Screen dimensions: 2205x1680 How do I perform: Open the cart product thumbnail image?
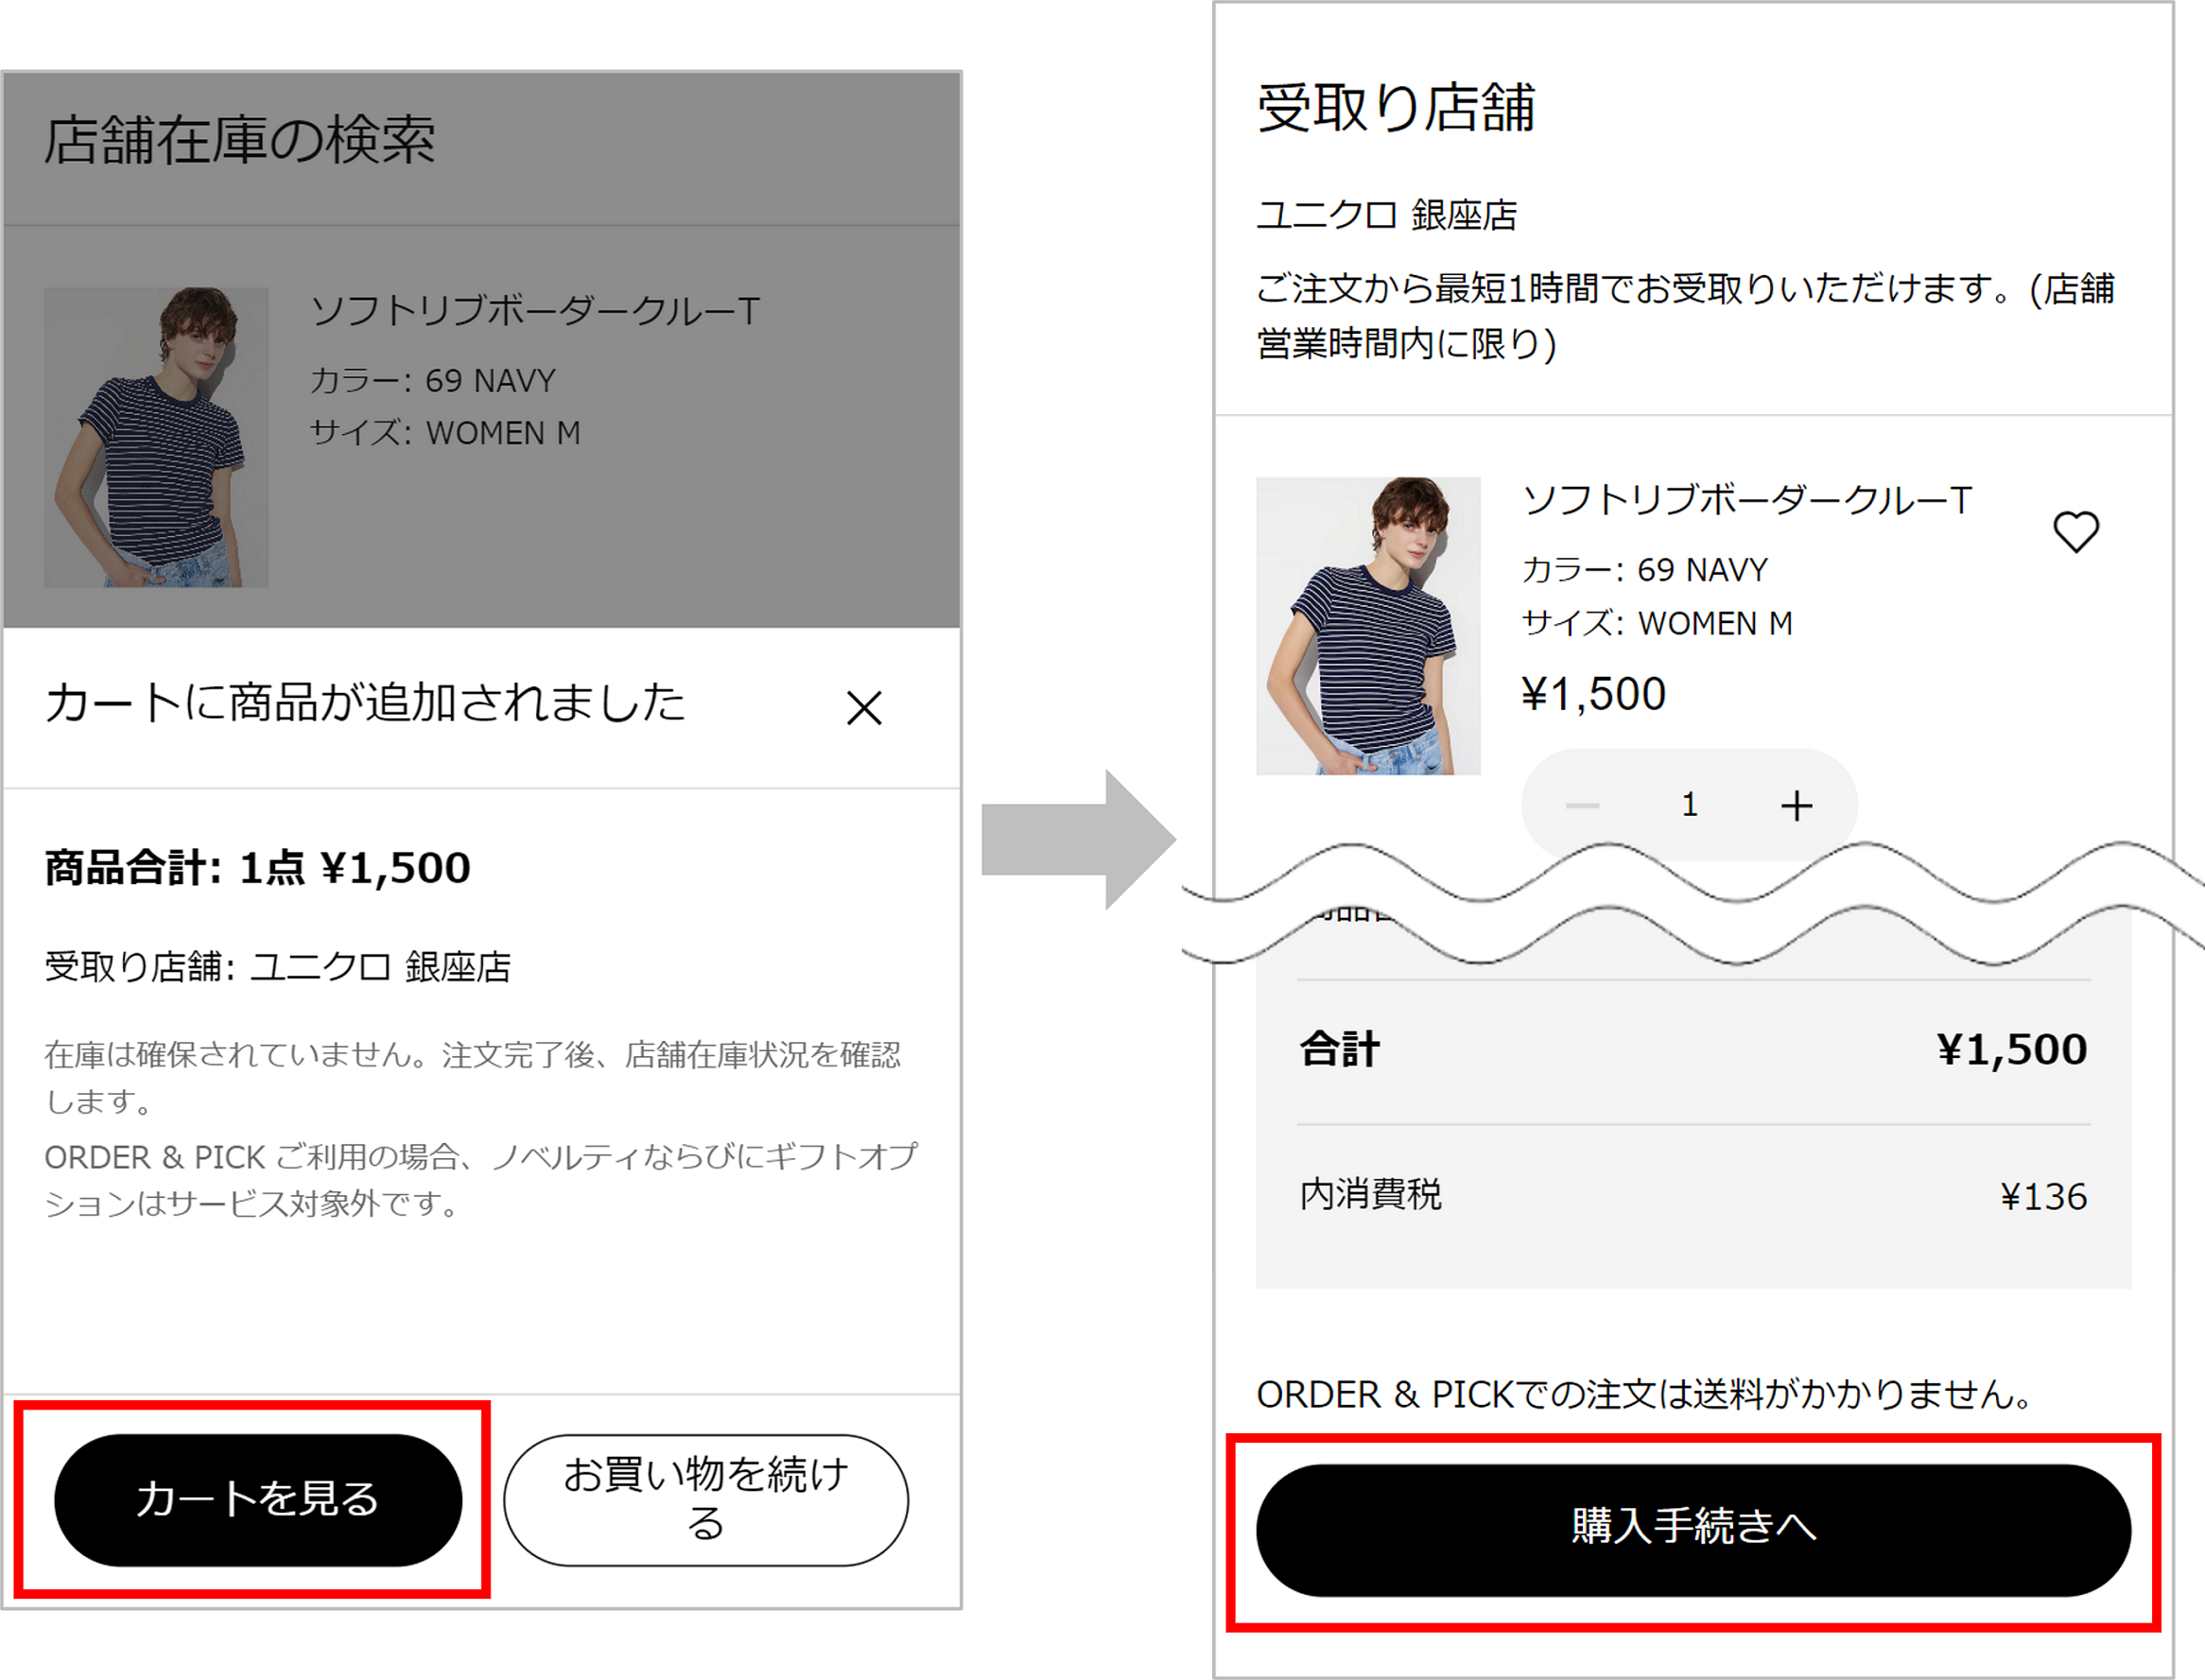coord(1368,626)
